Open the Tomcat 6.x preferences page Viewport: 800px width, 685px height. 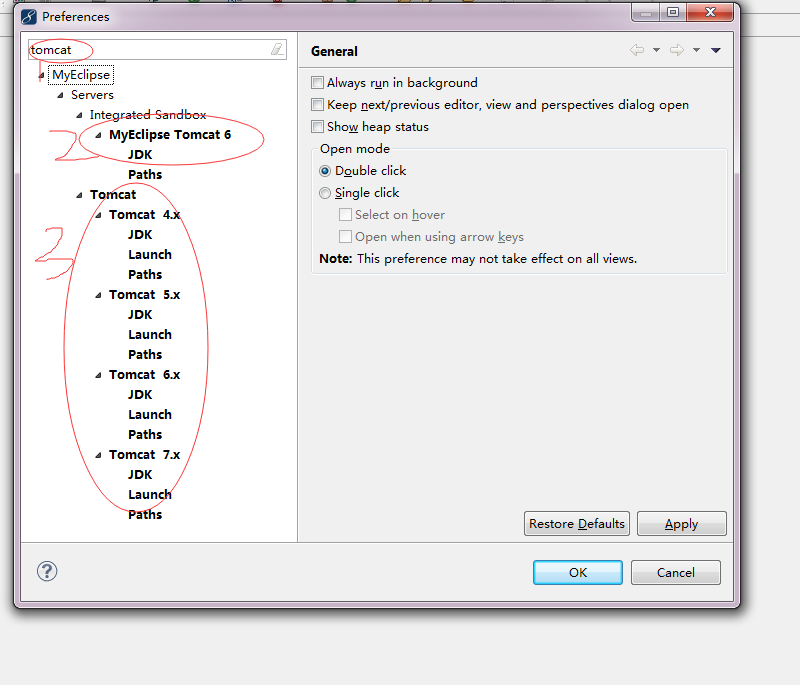coord(144,375)
